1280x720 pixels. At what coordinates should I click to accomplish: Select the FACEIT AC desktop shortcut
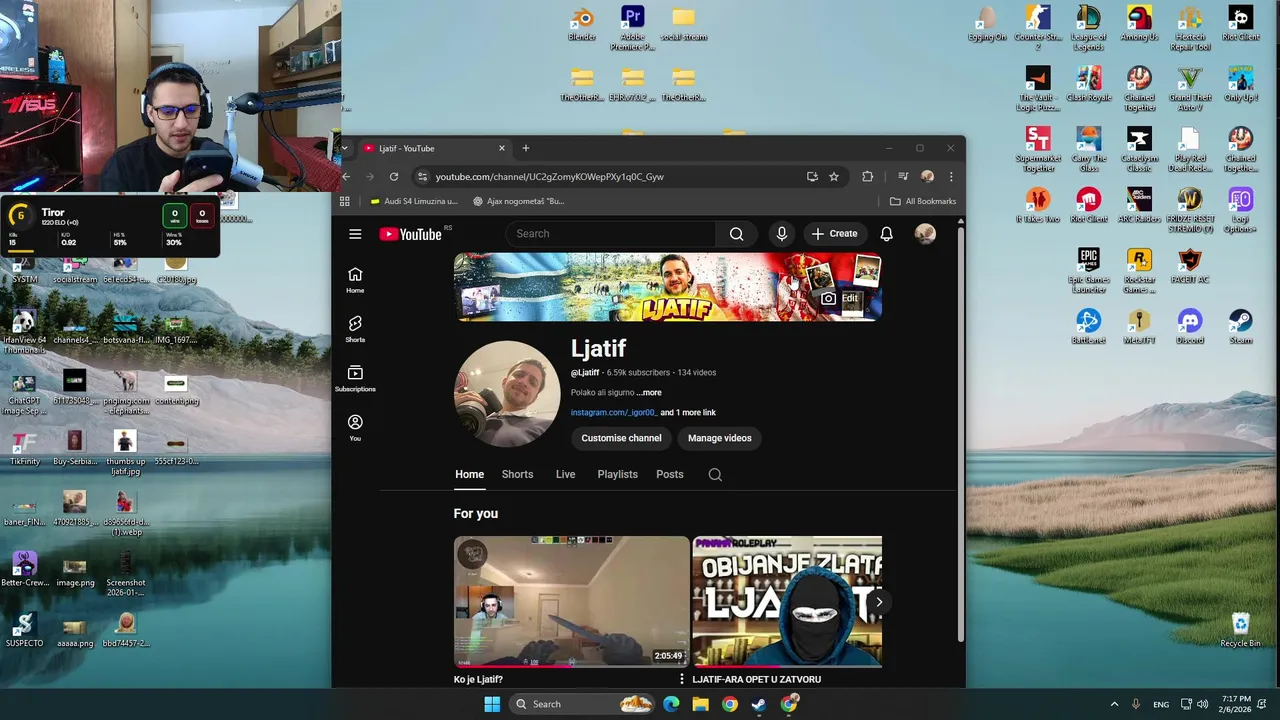(1189, 266)
